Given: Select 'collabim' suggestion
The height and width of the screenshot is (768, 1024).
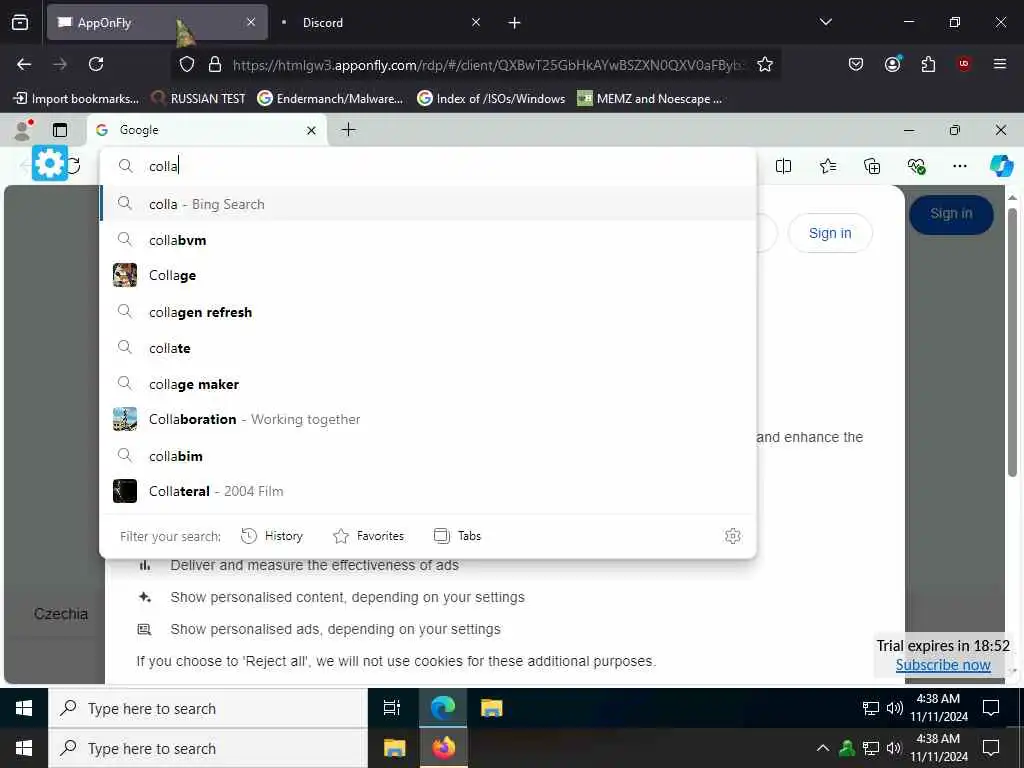Looking at the screenshot, I should click(428, 456).
